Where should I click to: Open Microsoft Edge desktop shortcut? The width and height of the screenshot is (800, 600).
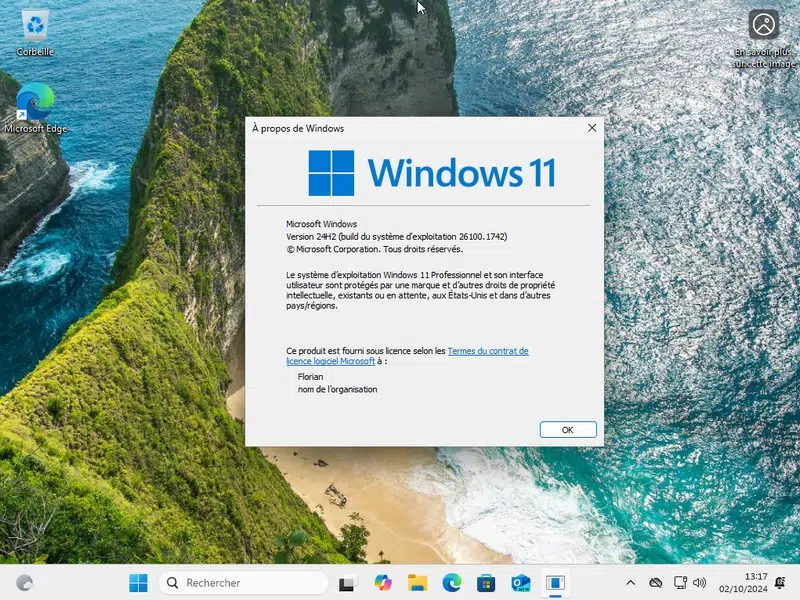[x=35, y=108]
